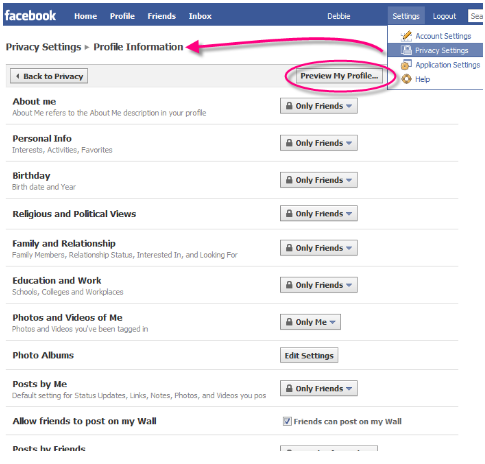This screenshot has height=464, width=485.
Task: Click the lock icon in the About me row
Action: (x=289, y=106)
